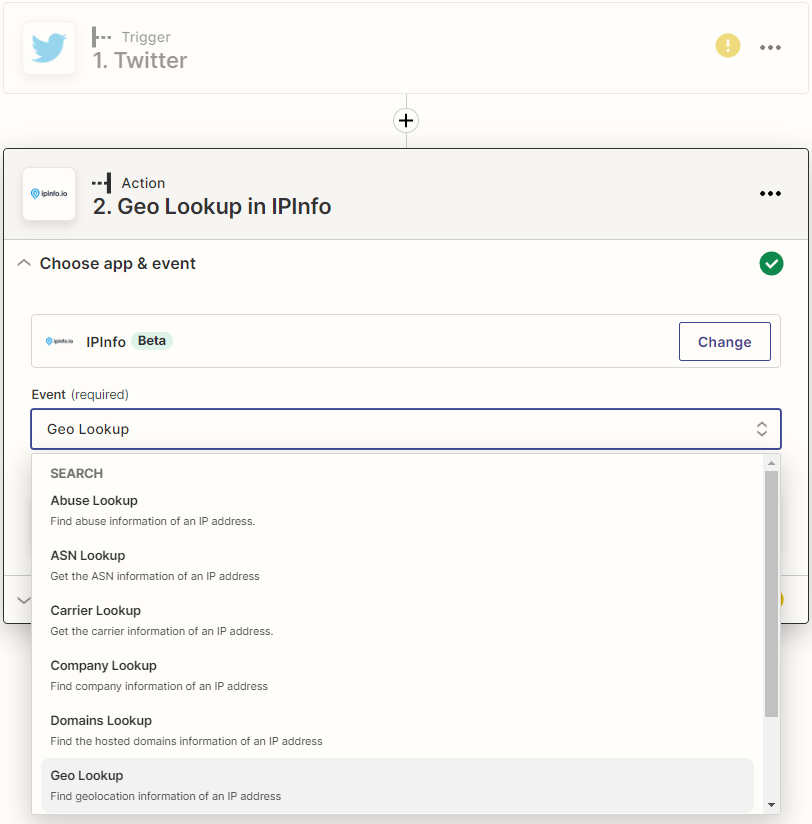Click the green checkmark status icon

[x=771, y=263]
